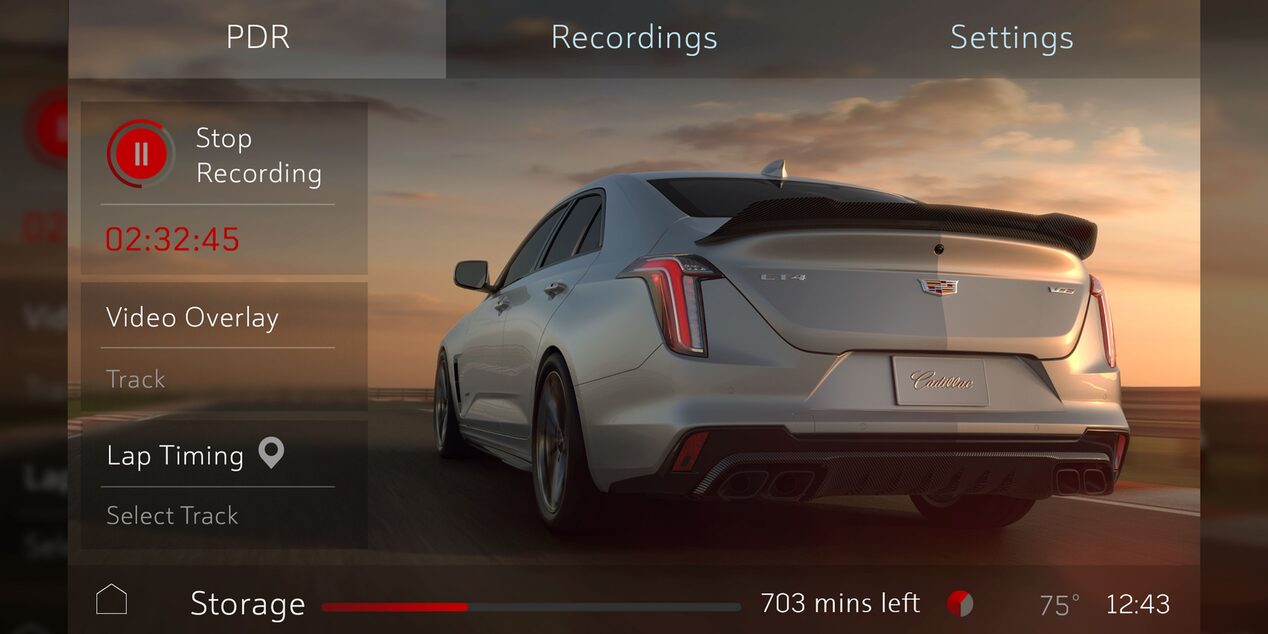The height and width of the screenshot is (634, 1268).
Task: Select the recording timer showing 02:32:45
Action: pos(172,239)
